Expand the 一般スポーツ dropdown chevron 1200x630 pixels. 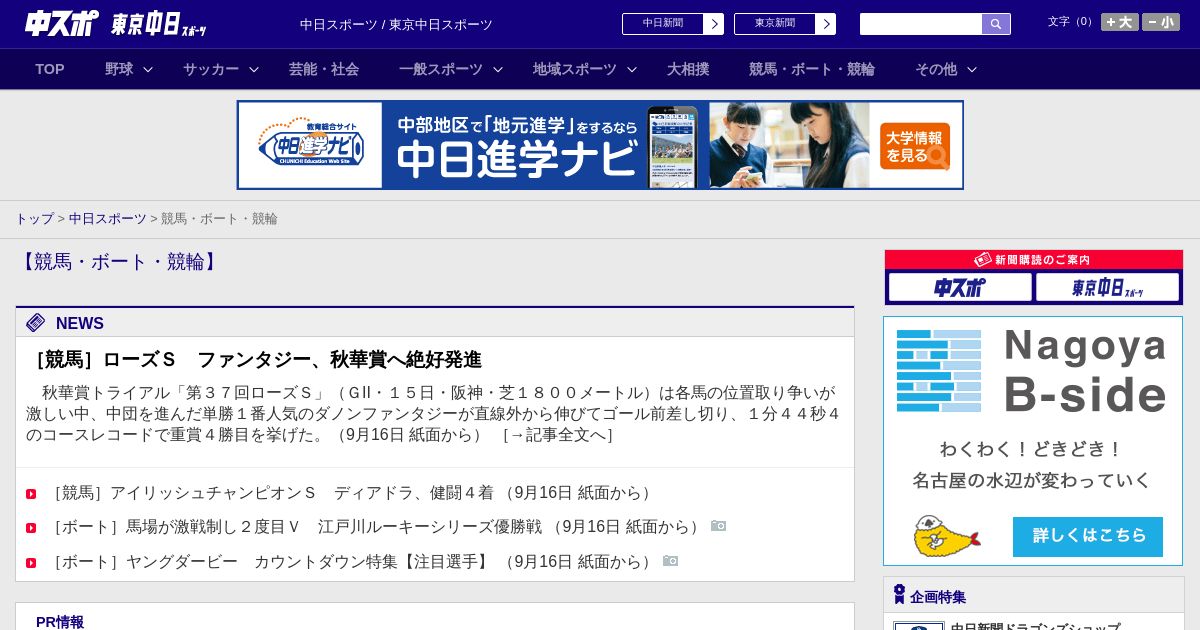pos(498,69)
